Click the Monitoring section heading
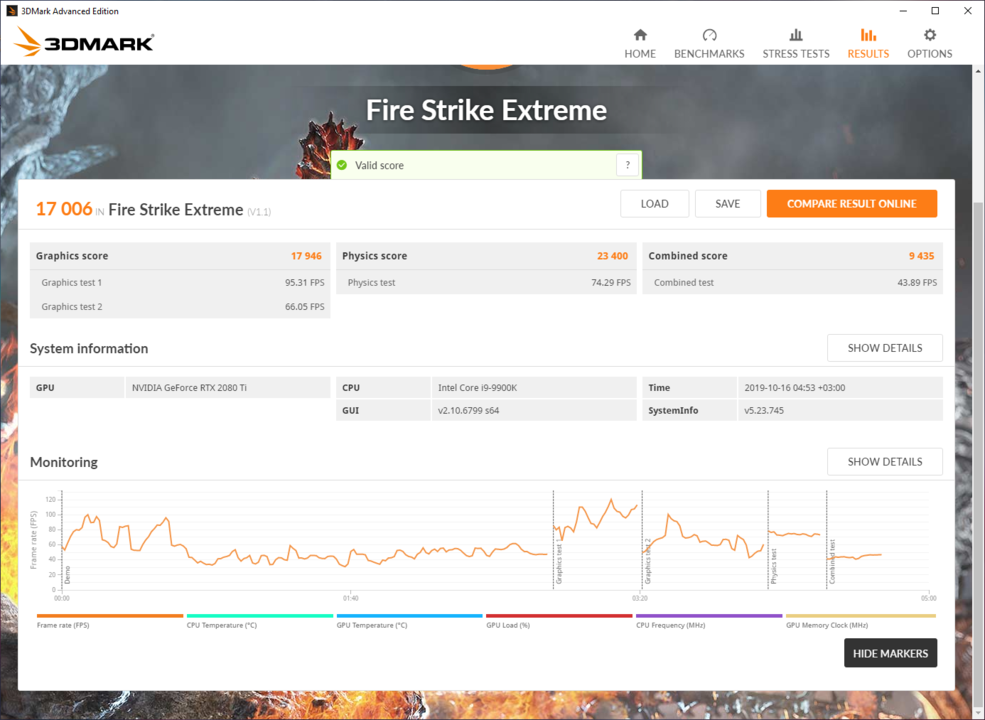The width and height of the screenshot is (985, 720). coord(64,462)
